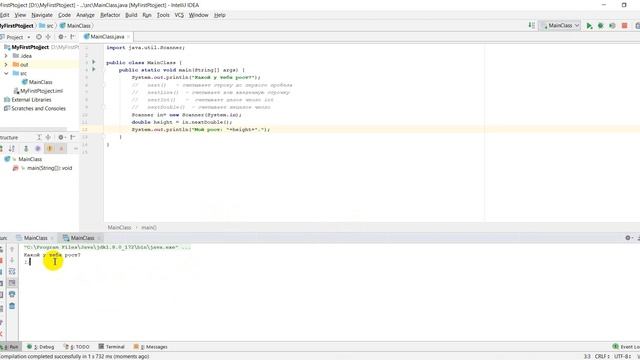
Task: Start debugging with the green bug icon
Action: (600, 26)
